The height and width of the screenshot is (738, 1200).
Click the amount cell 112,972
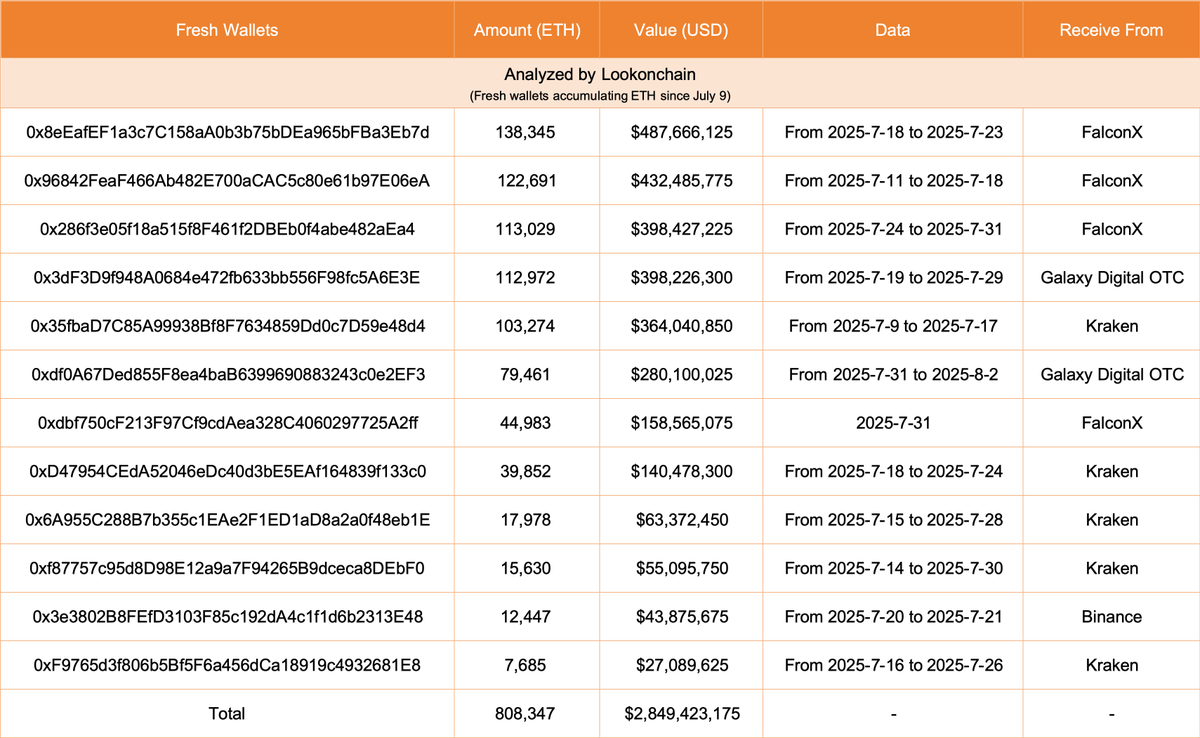coord(526,278)
